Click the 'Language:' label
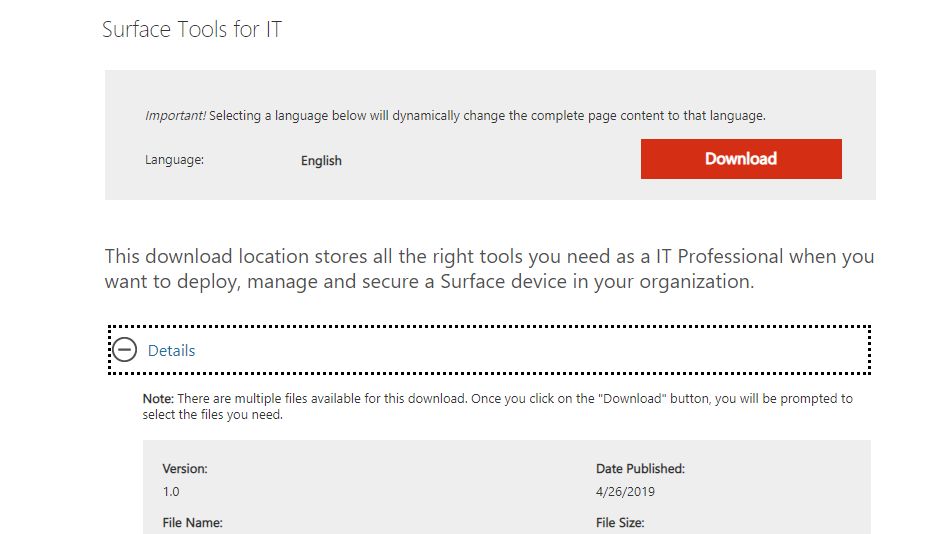 174,159
